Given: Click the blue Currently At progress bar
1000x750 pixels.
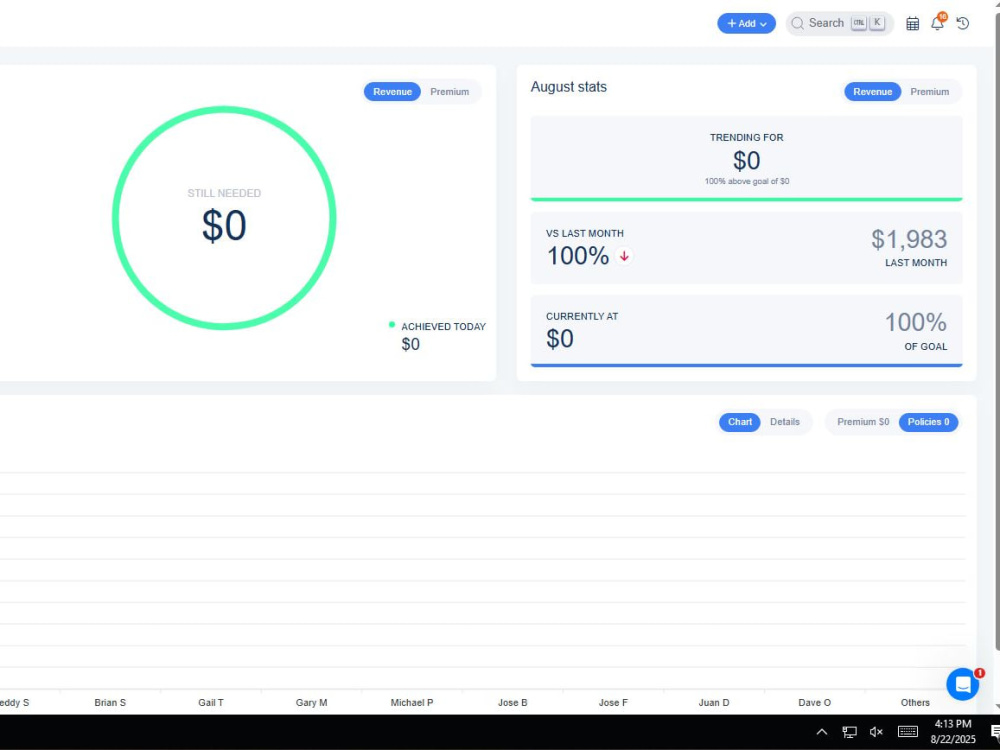Looking at the screenshot, I should (746, 365).
